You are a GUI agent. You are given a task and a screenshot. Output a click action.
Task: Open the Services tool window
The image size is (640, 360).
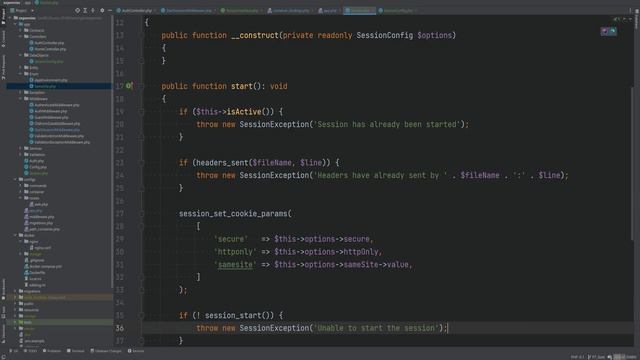point(136,351)
